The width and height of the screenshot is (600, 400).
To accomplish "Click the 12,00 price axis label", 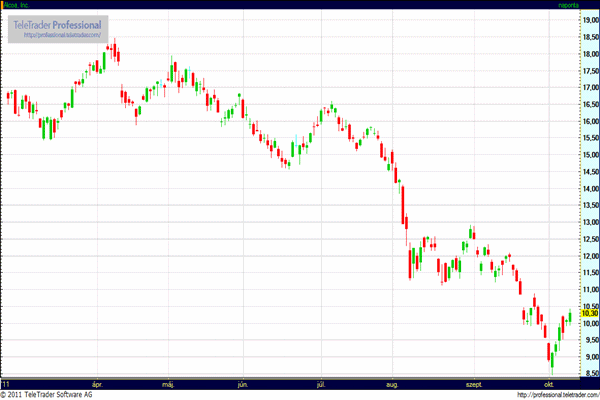I will (x=589, y=256).
